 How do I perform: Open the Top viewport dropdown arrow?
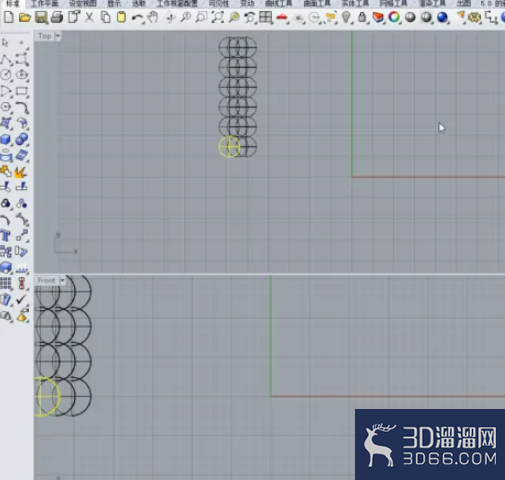pyautogui.click(x=57, y=36)
